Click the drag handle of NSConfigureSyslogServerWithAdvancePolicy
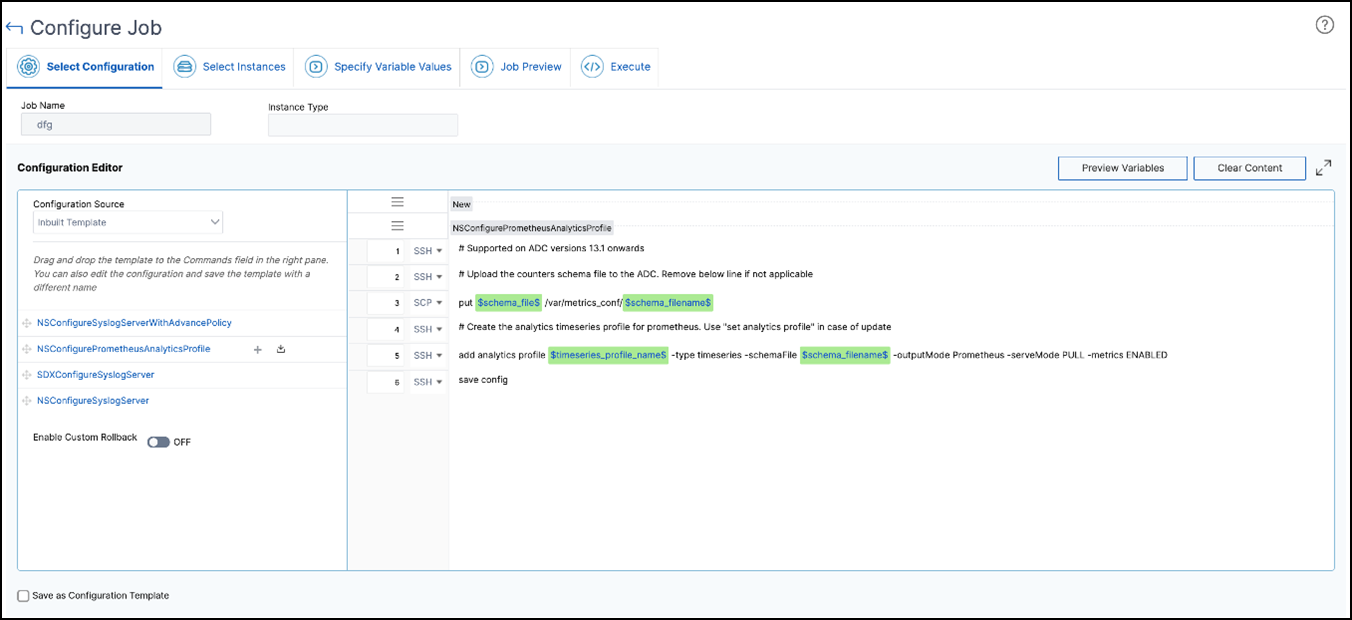The width and height of the screenshot is (1352, 620). tap(26, 323)
